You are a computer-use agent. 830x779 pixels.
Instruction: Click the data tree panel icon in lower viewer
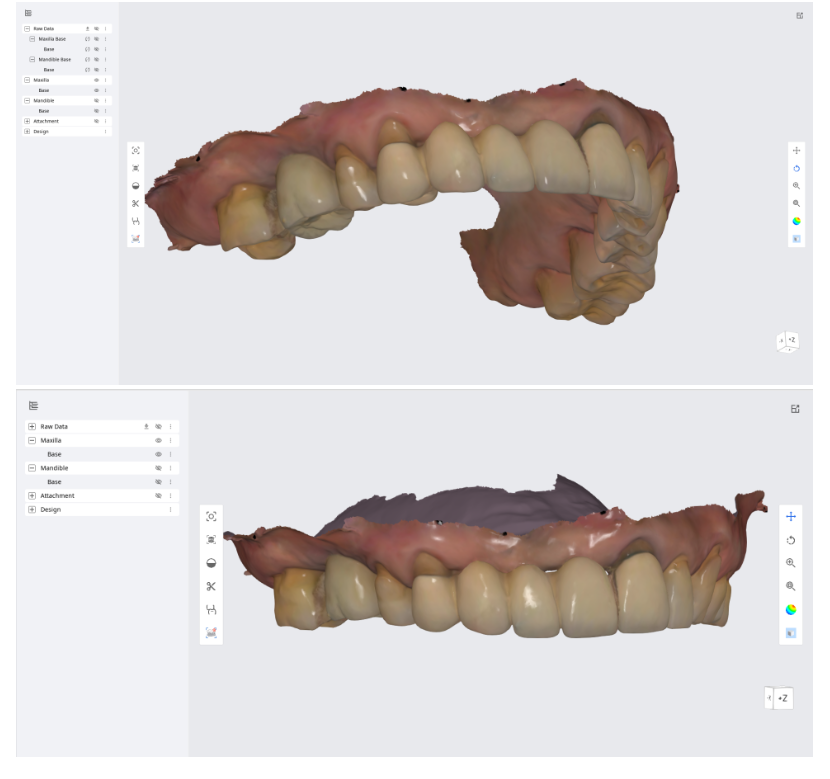(x=33, y=406)
